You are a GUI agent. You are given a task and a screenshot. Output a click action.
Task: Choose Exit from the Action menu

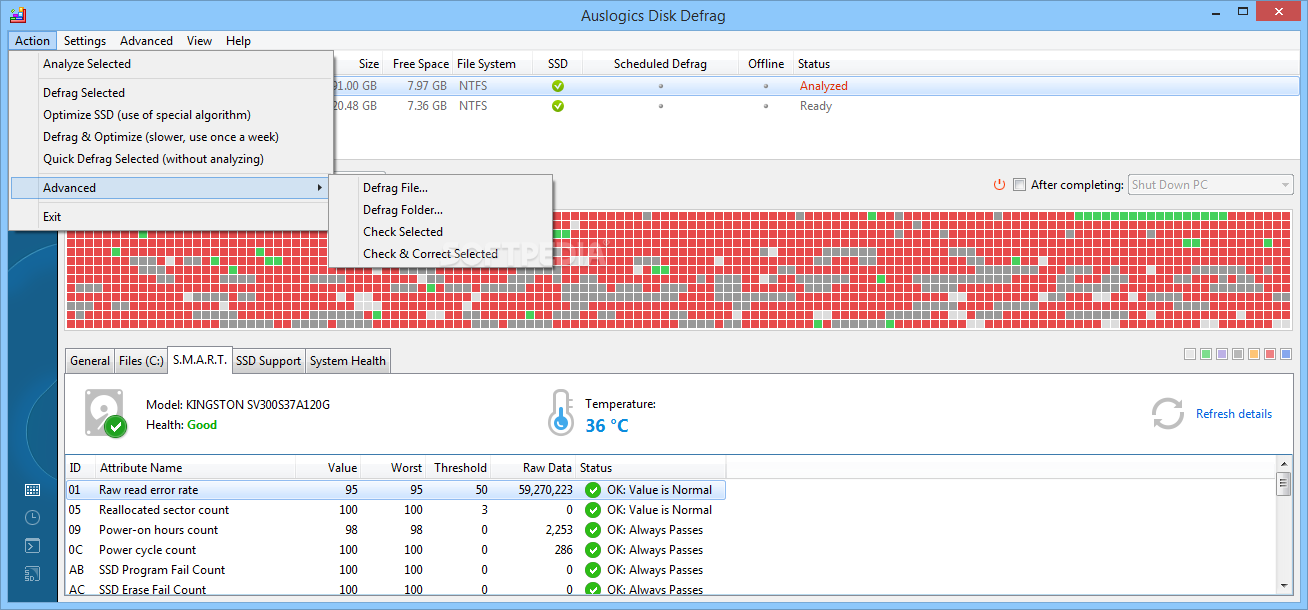point(171,217)
